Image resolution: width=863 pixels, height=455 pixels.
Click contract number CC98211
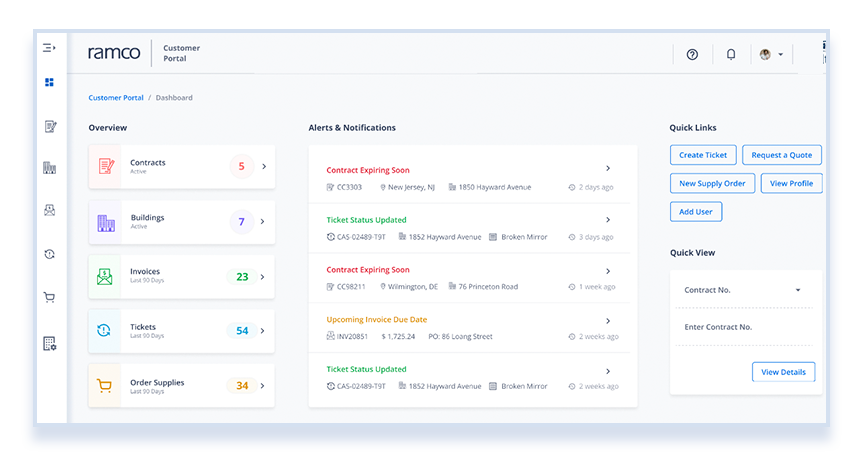coord(351,287)
